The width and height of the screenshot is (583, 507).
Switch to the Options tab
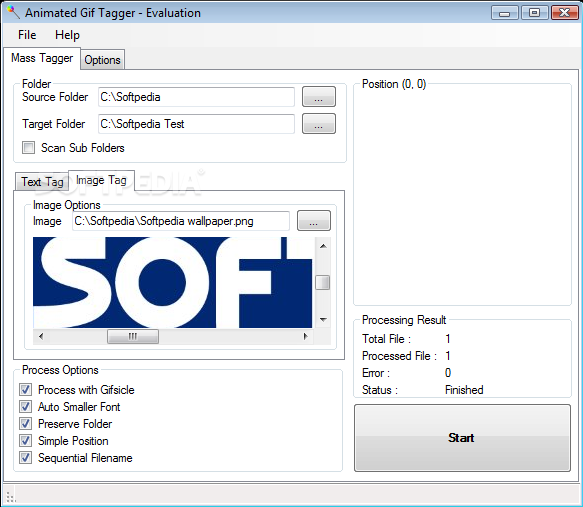tap(102, 60)
